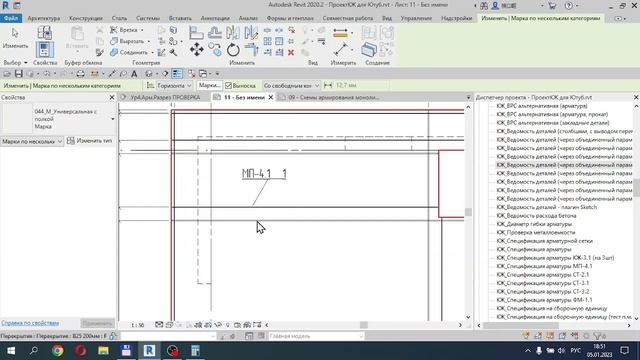Image resolution: width=640 pixels, height=360 pixels.
Task: Open the Горизонтально orientation dropdown
Action: click(x=174, y=85)
